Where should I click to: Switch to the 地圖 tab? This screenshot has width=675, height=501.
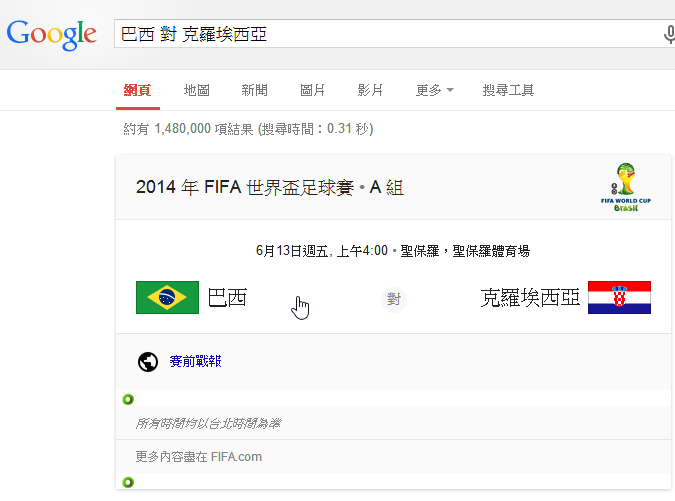click(196, 90)
